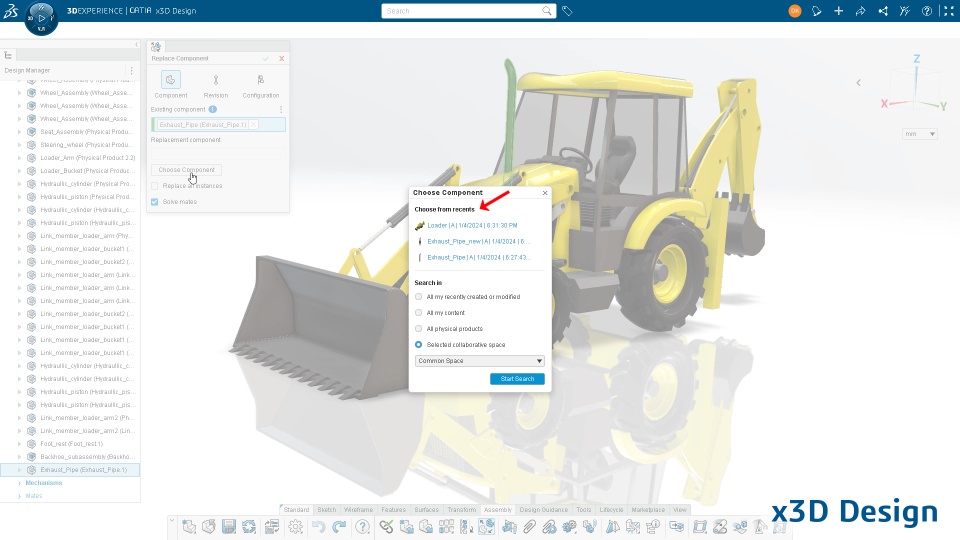The height and width of the screenshot is (540, 960).
Task: Click the Save icon in bottom toolbar
Action: pos(229,527)
